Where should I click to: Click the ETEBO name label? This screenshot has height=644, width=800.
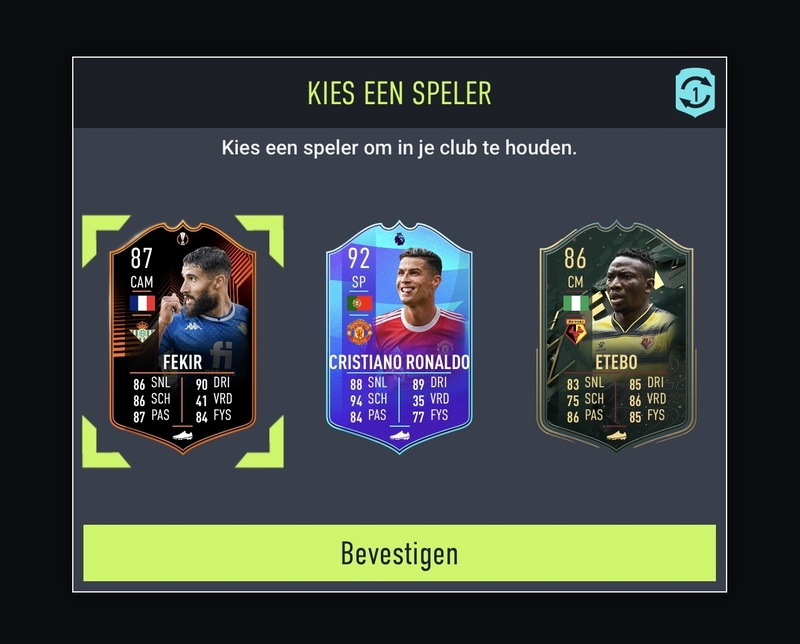(616, 362)
